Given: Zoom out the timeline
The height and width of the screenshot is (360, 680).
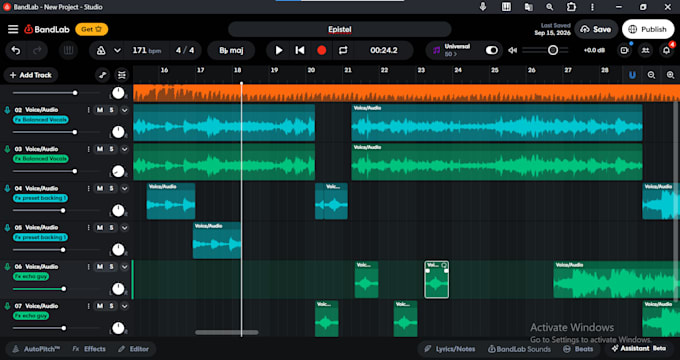Looking at the screenshot, I should tap(651, 75).
